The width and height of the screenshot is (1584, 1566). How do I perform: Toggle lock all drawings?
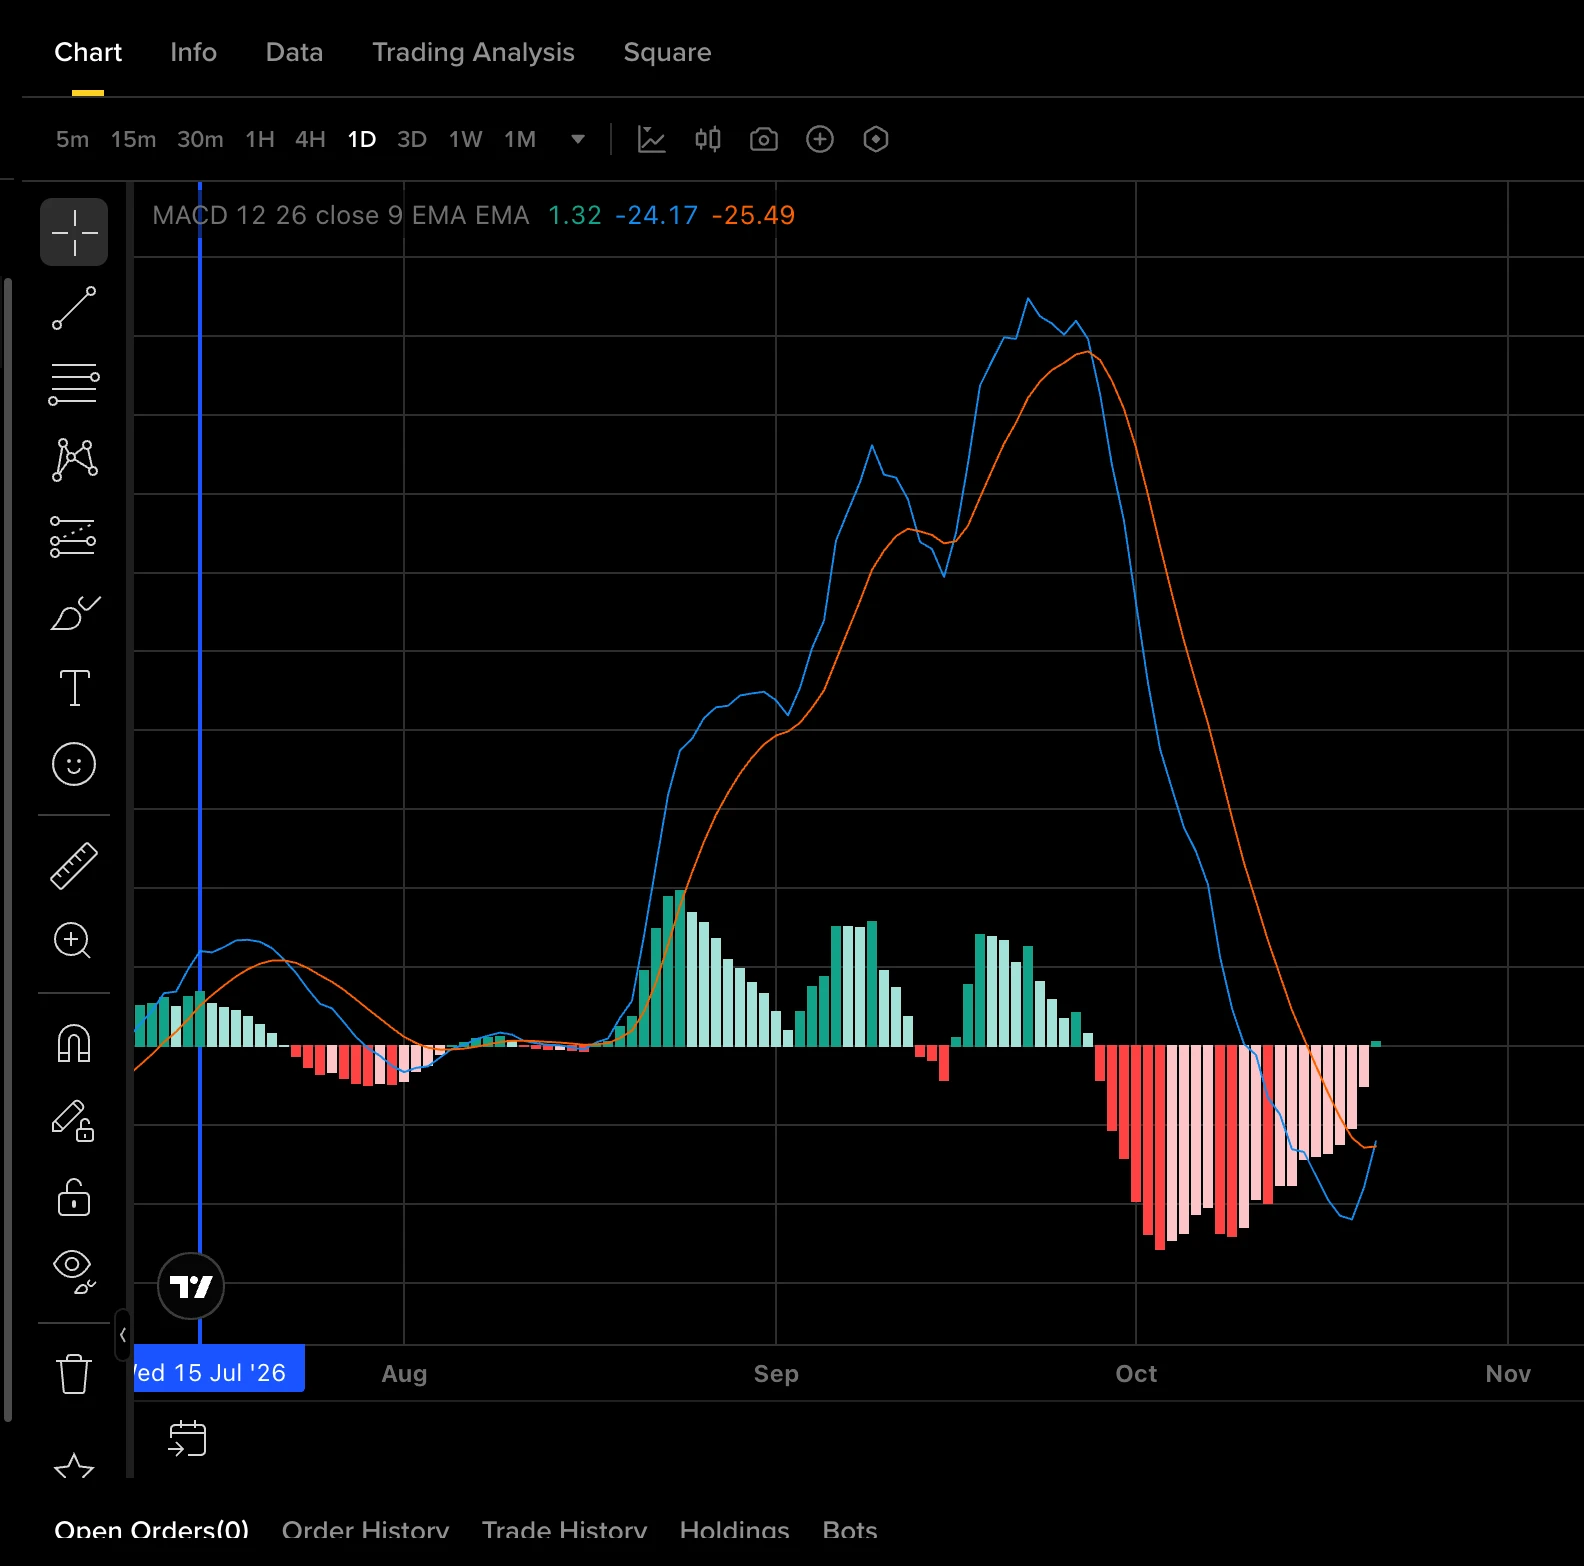(74, 1196)
